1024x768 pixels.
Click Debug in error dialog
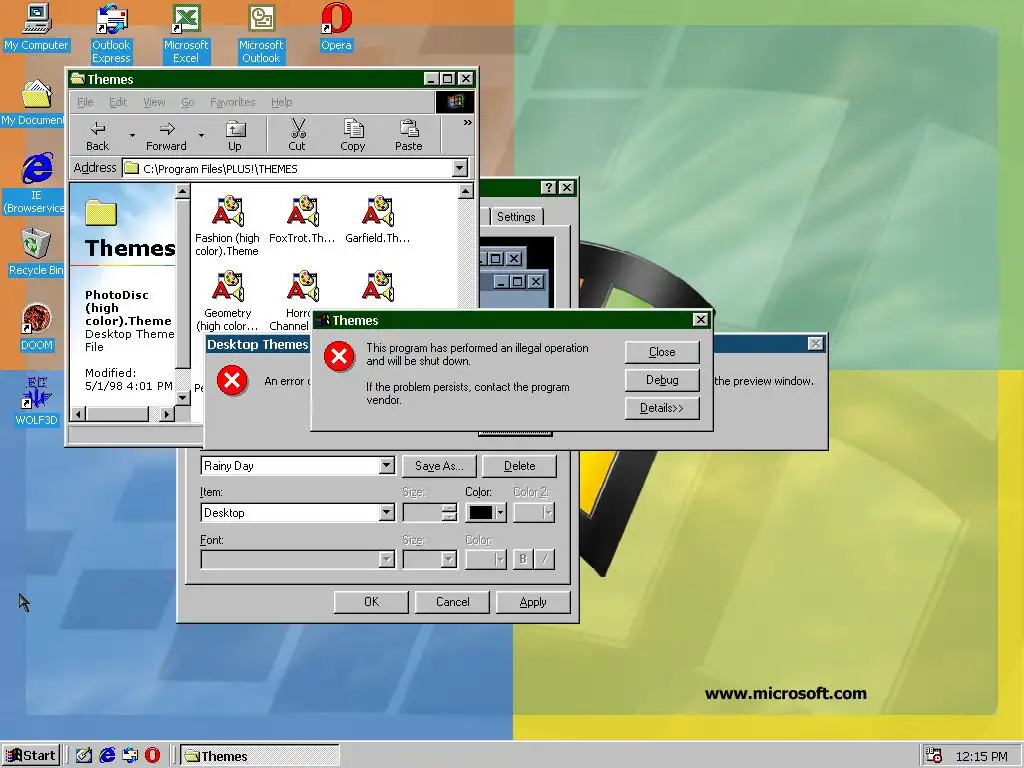click(662, 380)
